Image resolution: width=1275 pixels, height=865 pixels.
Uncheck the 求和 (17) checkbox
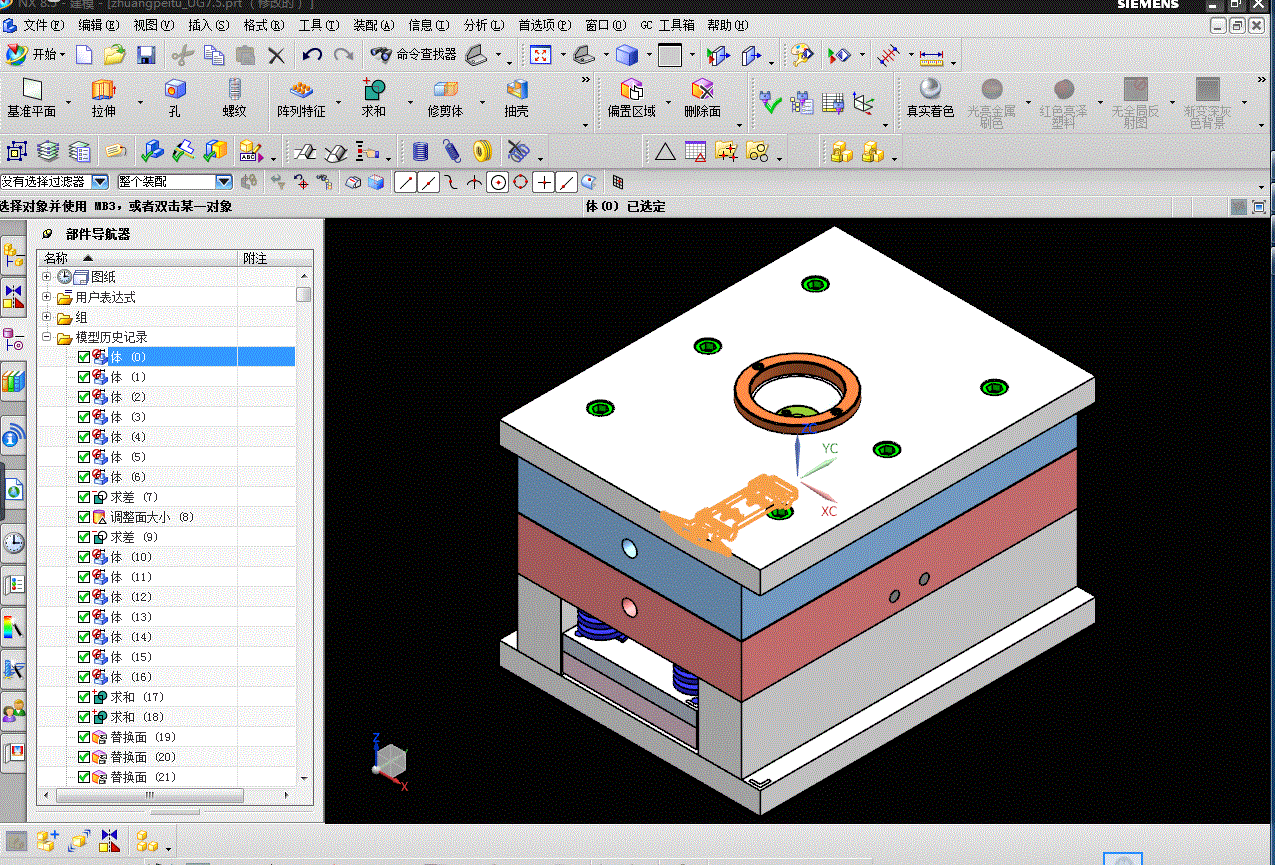[x=84, y=697]
